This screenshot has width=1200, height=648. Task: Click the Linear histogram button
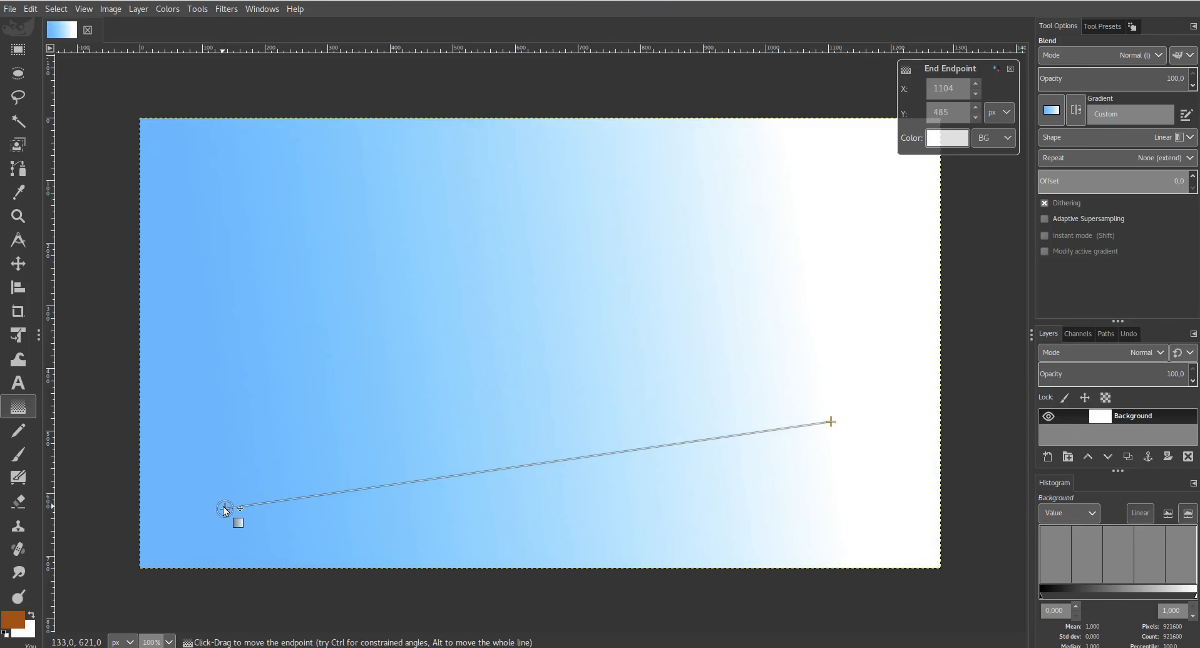tap(1140, 513)
